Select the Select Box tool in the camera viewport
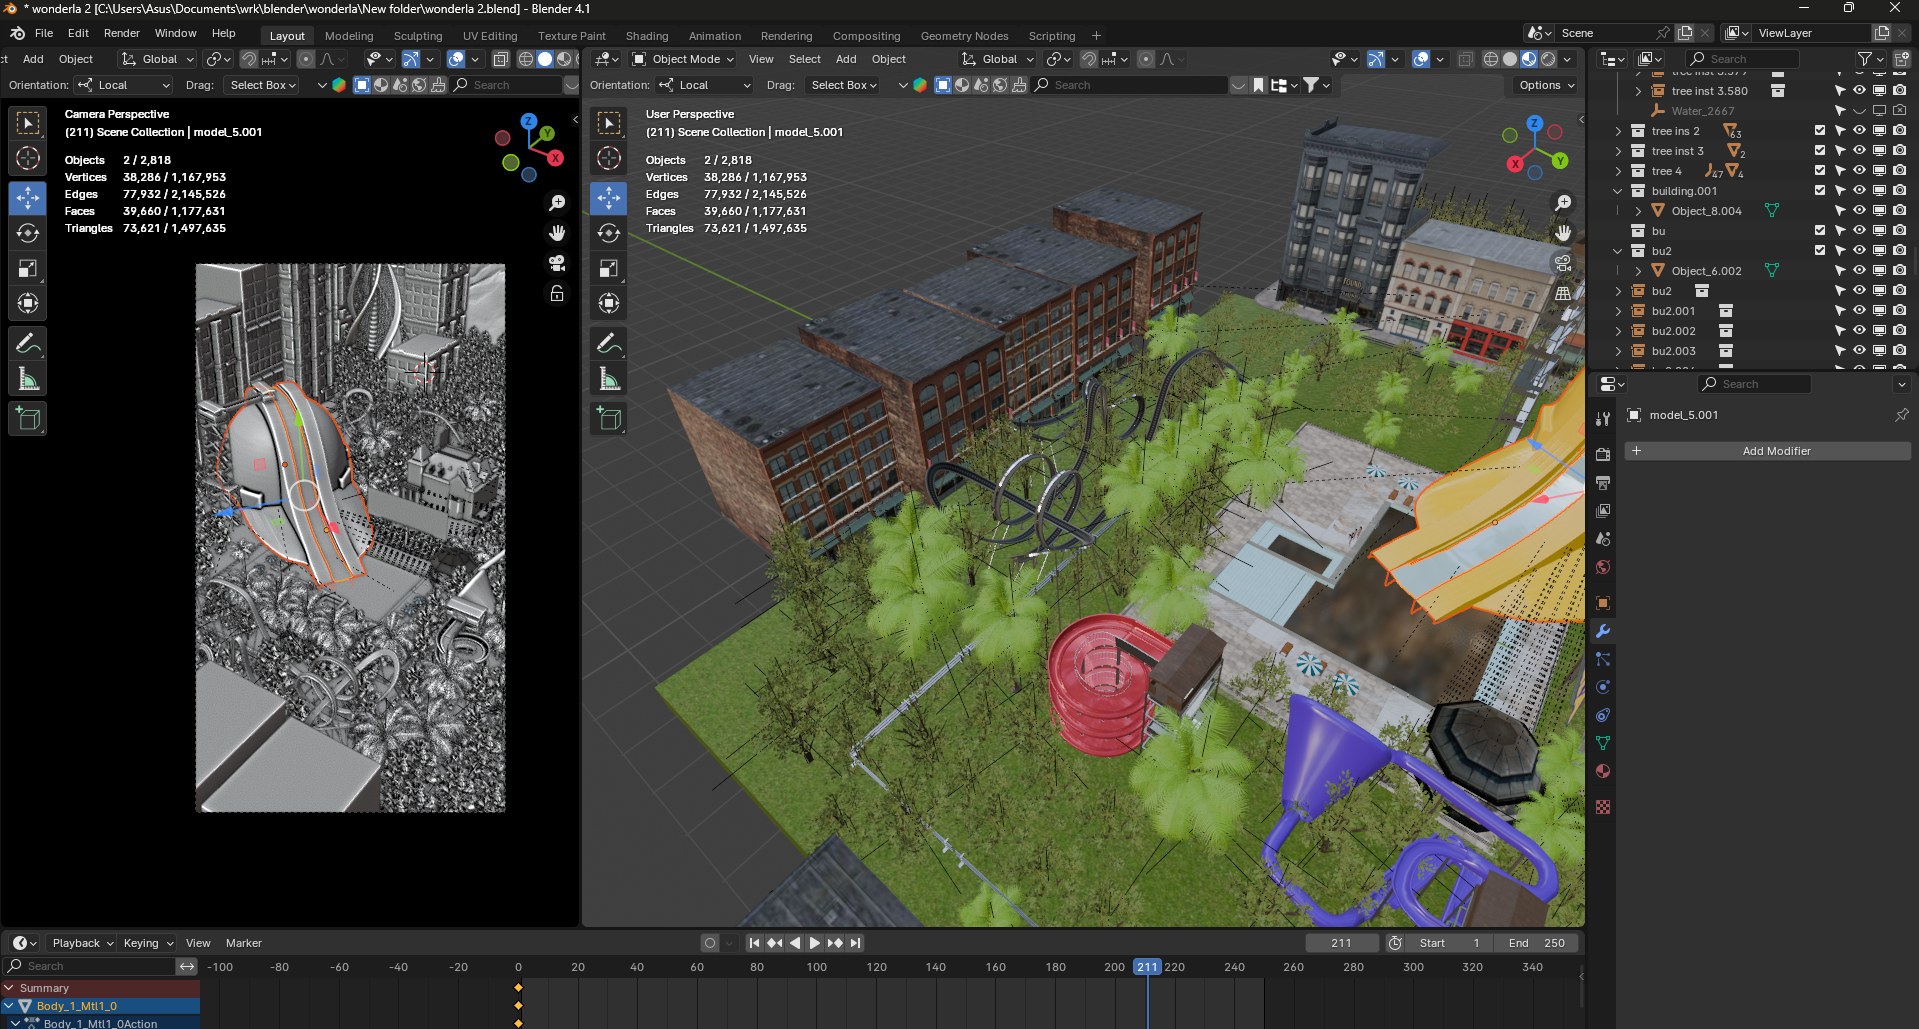This screenshot has width=1919, height=1029. click(x=28, y=123)
